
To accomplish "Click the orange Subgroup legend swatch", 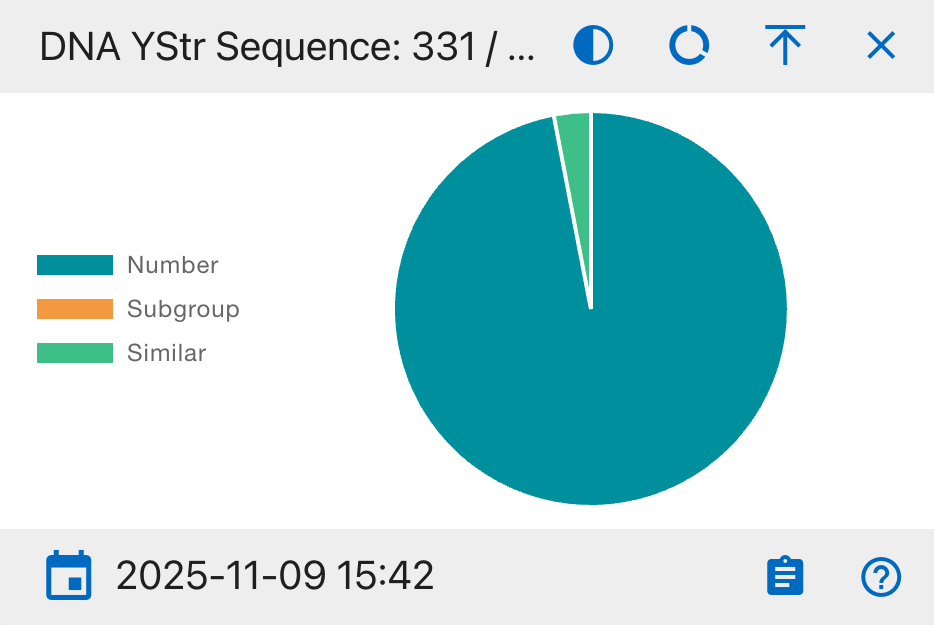I will 75,309.
